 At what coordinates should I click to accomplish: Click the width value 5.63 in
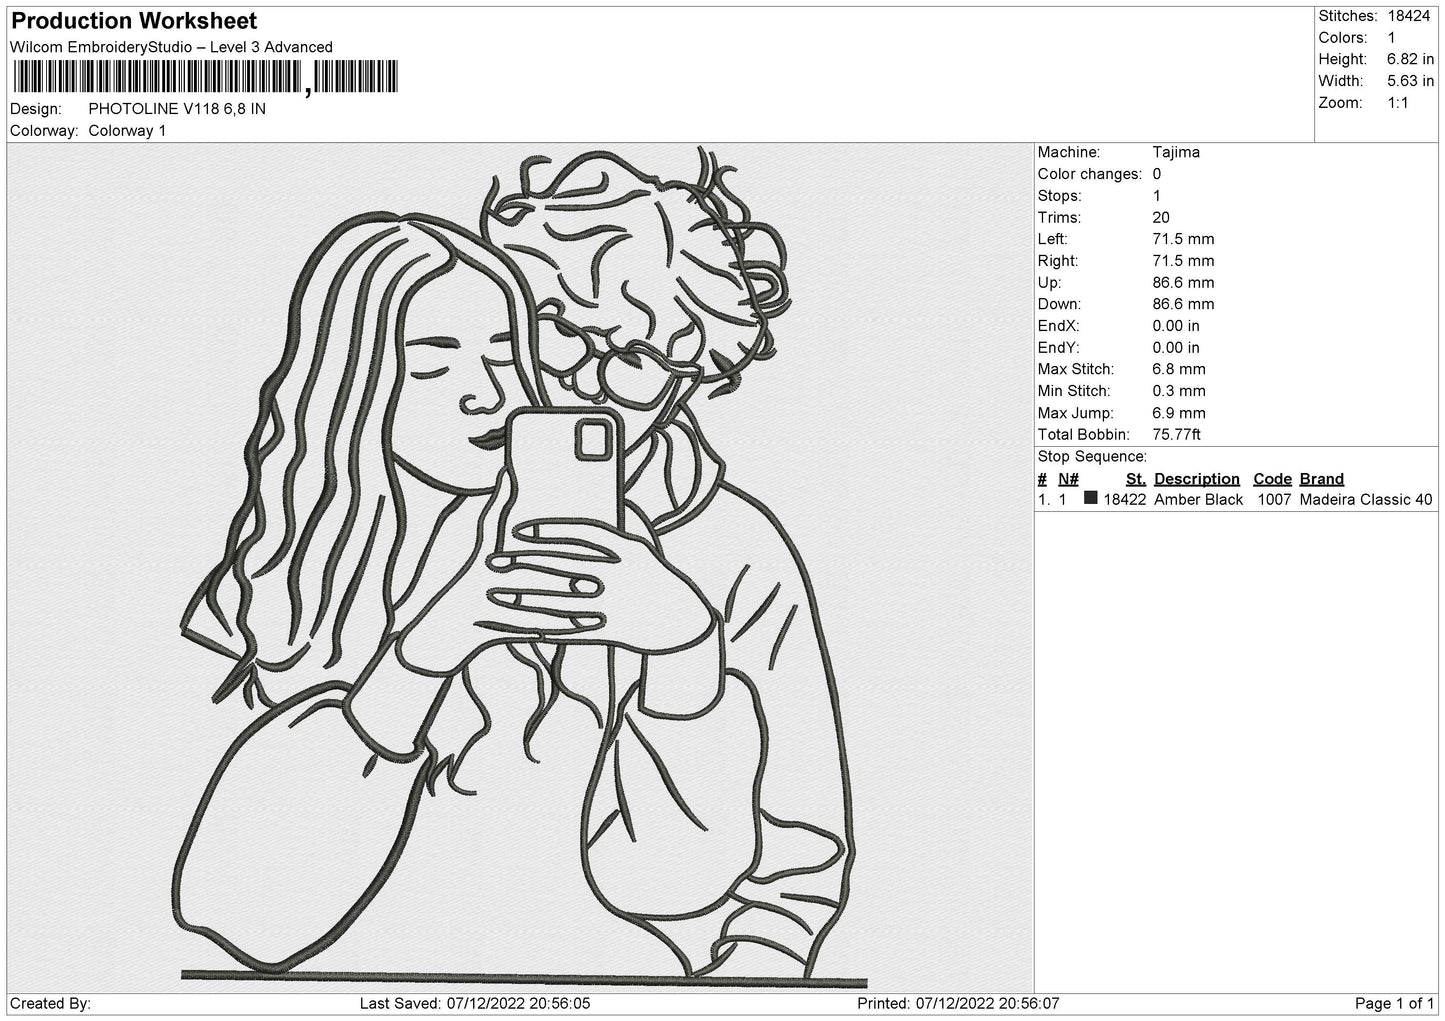pyautogui.click(x=1410, y=81)
